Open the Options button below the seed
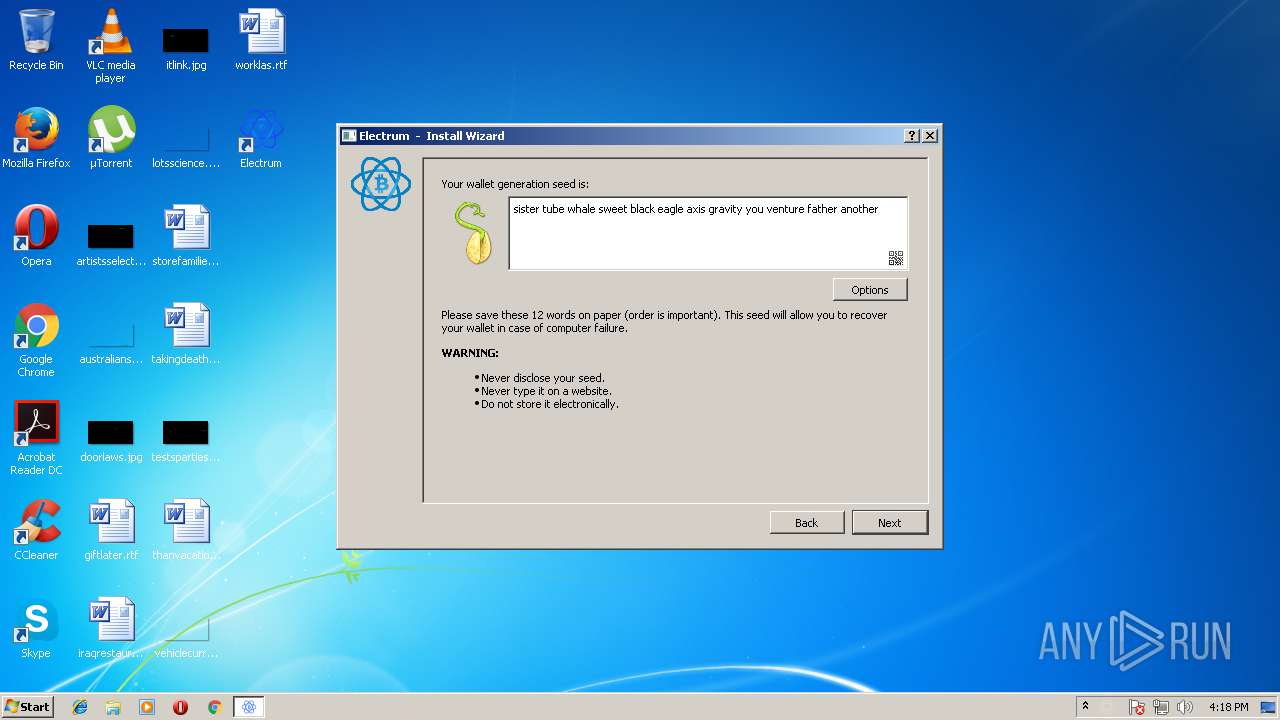The image size is (1280, 720). pos(870,290)
